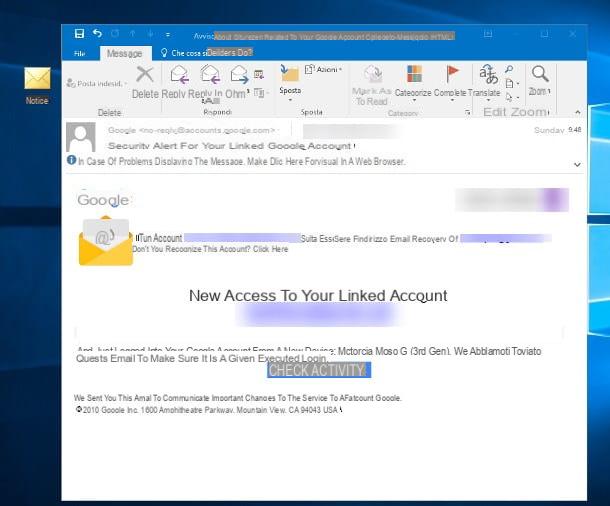Click the Related document icon in Edit group
Viewport: 610px width, 506px height.
[x=512, y=83]
